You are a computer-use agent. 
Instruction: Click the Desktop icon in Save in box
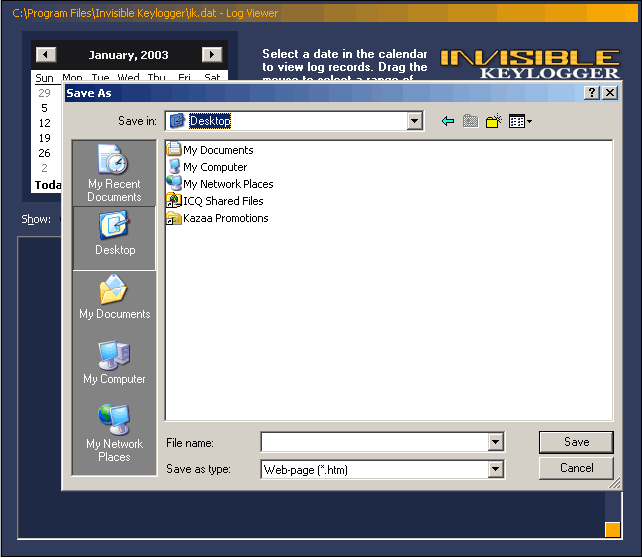177,121
